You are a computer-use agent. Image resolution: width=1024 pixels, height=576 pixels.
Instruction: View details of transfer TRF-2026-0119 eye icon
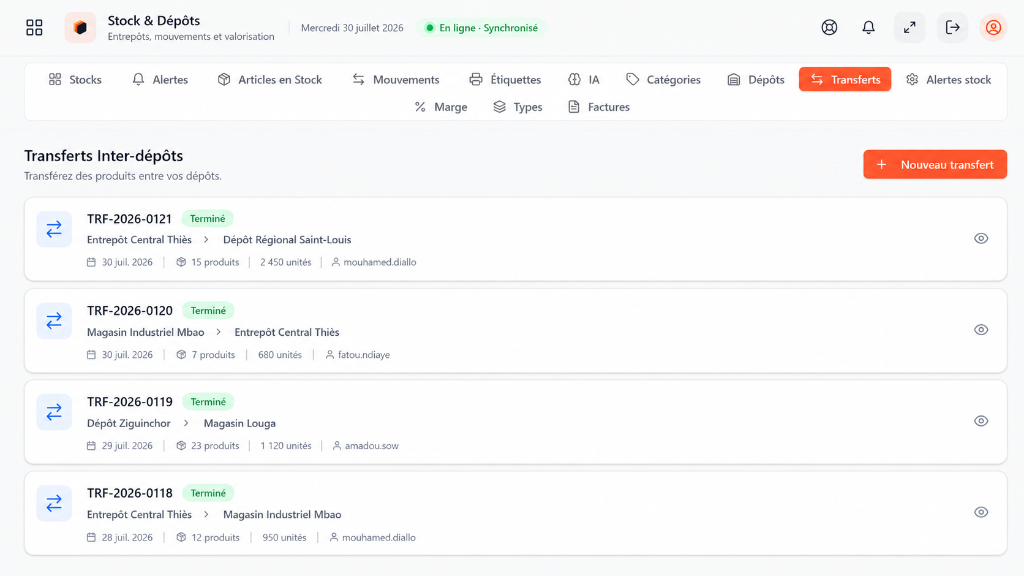[x=981, y=421]
